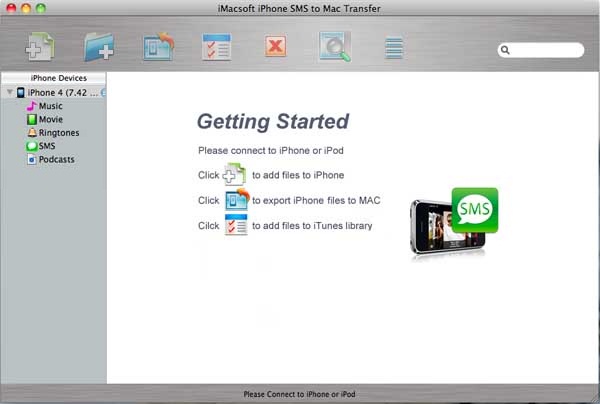Select iPhone 4 device in sidebar
This screenshot has height=404, width=600.
[54, 93]
